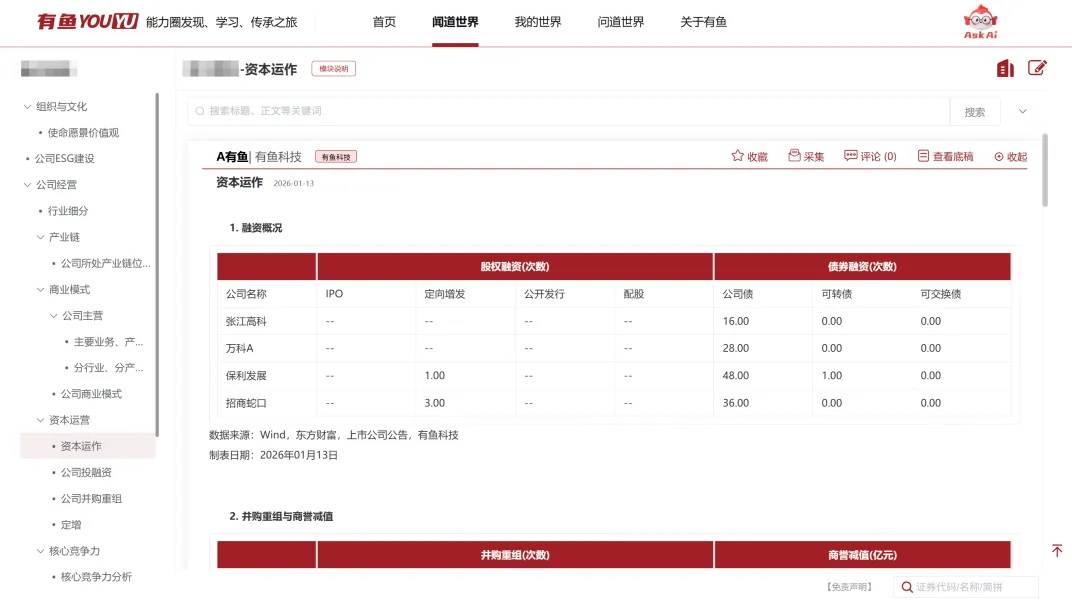Open 评论 (0) comments
Viewport: 1072px width, 601px height.
(x=870, y=157)
